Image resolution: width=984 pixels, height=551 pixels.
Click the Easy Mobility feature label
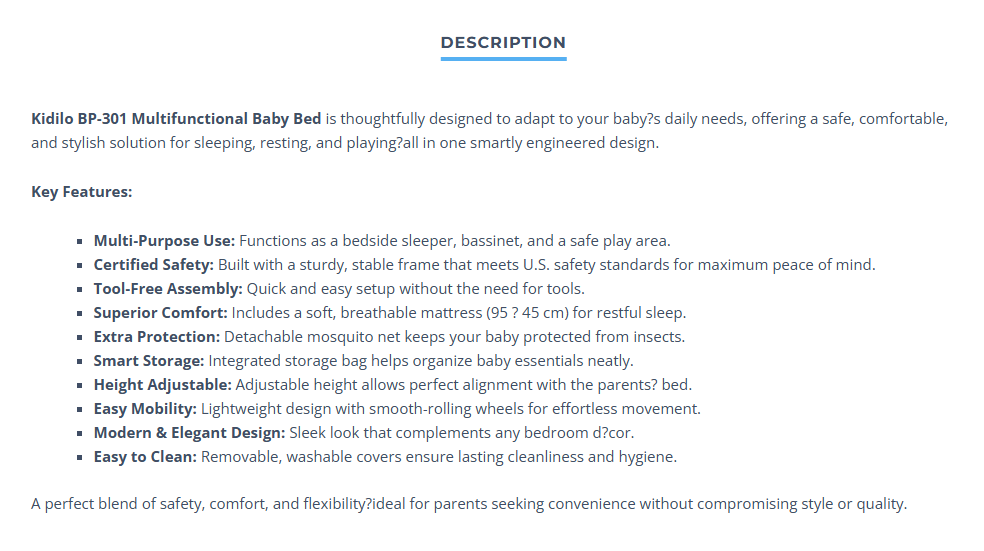pos(146,409)
